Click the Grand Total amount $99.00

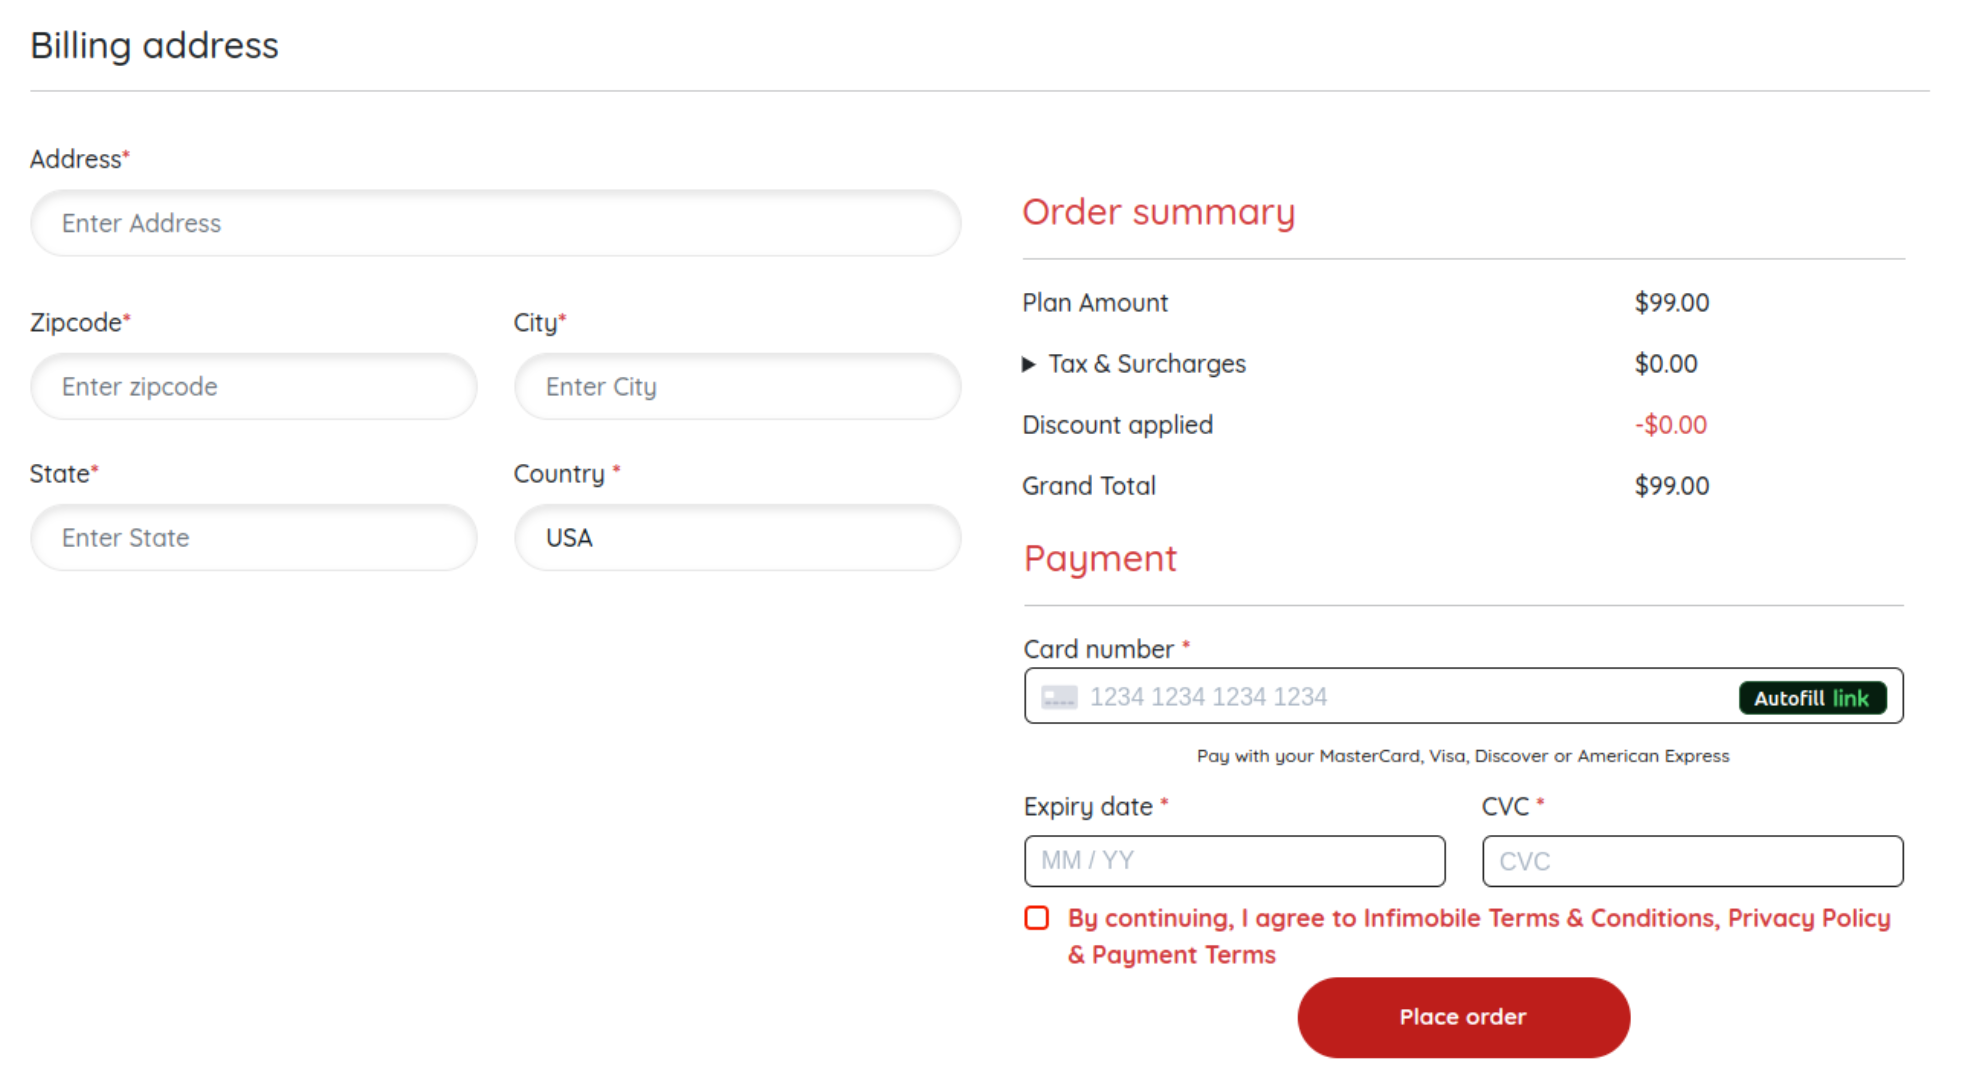coord(1671,486)
